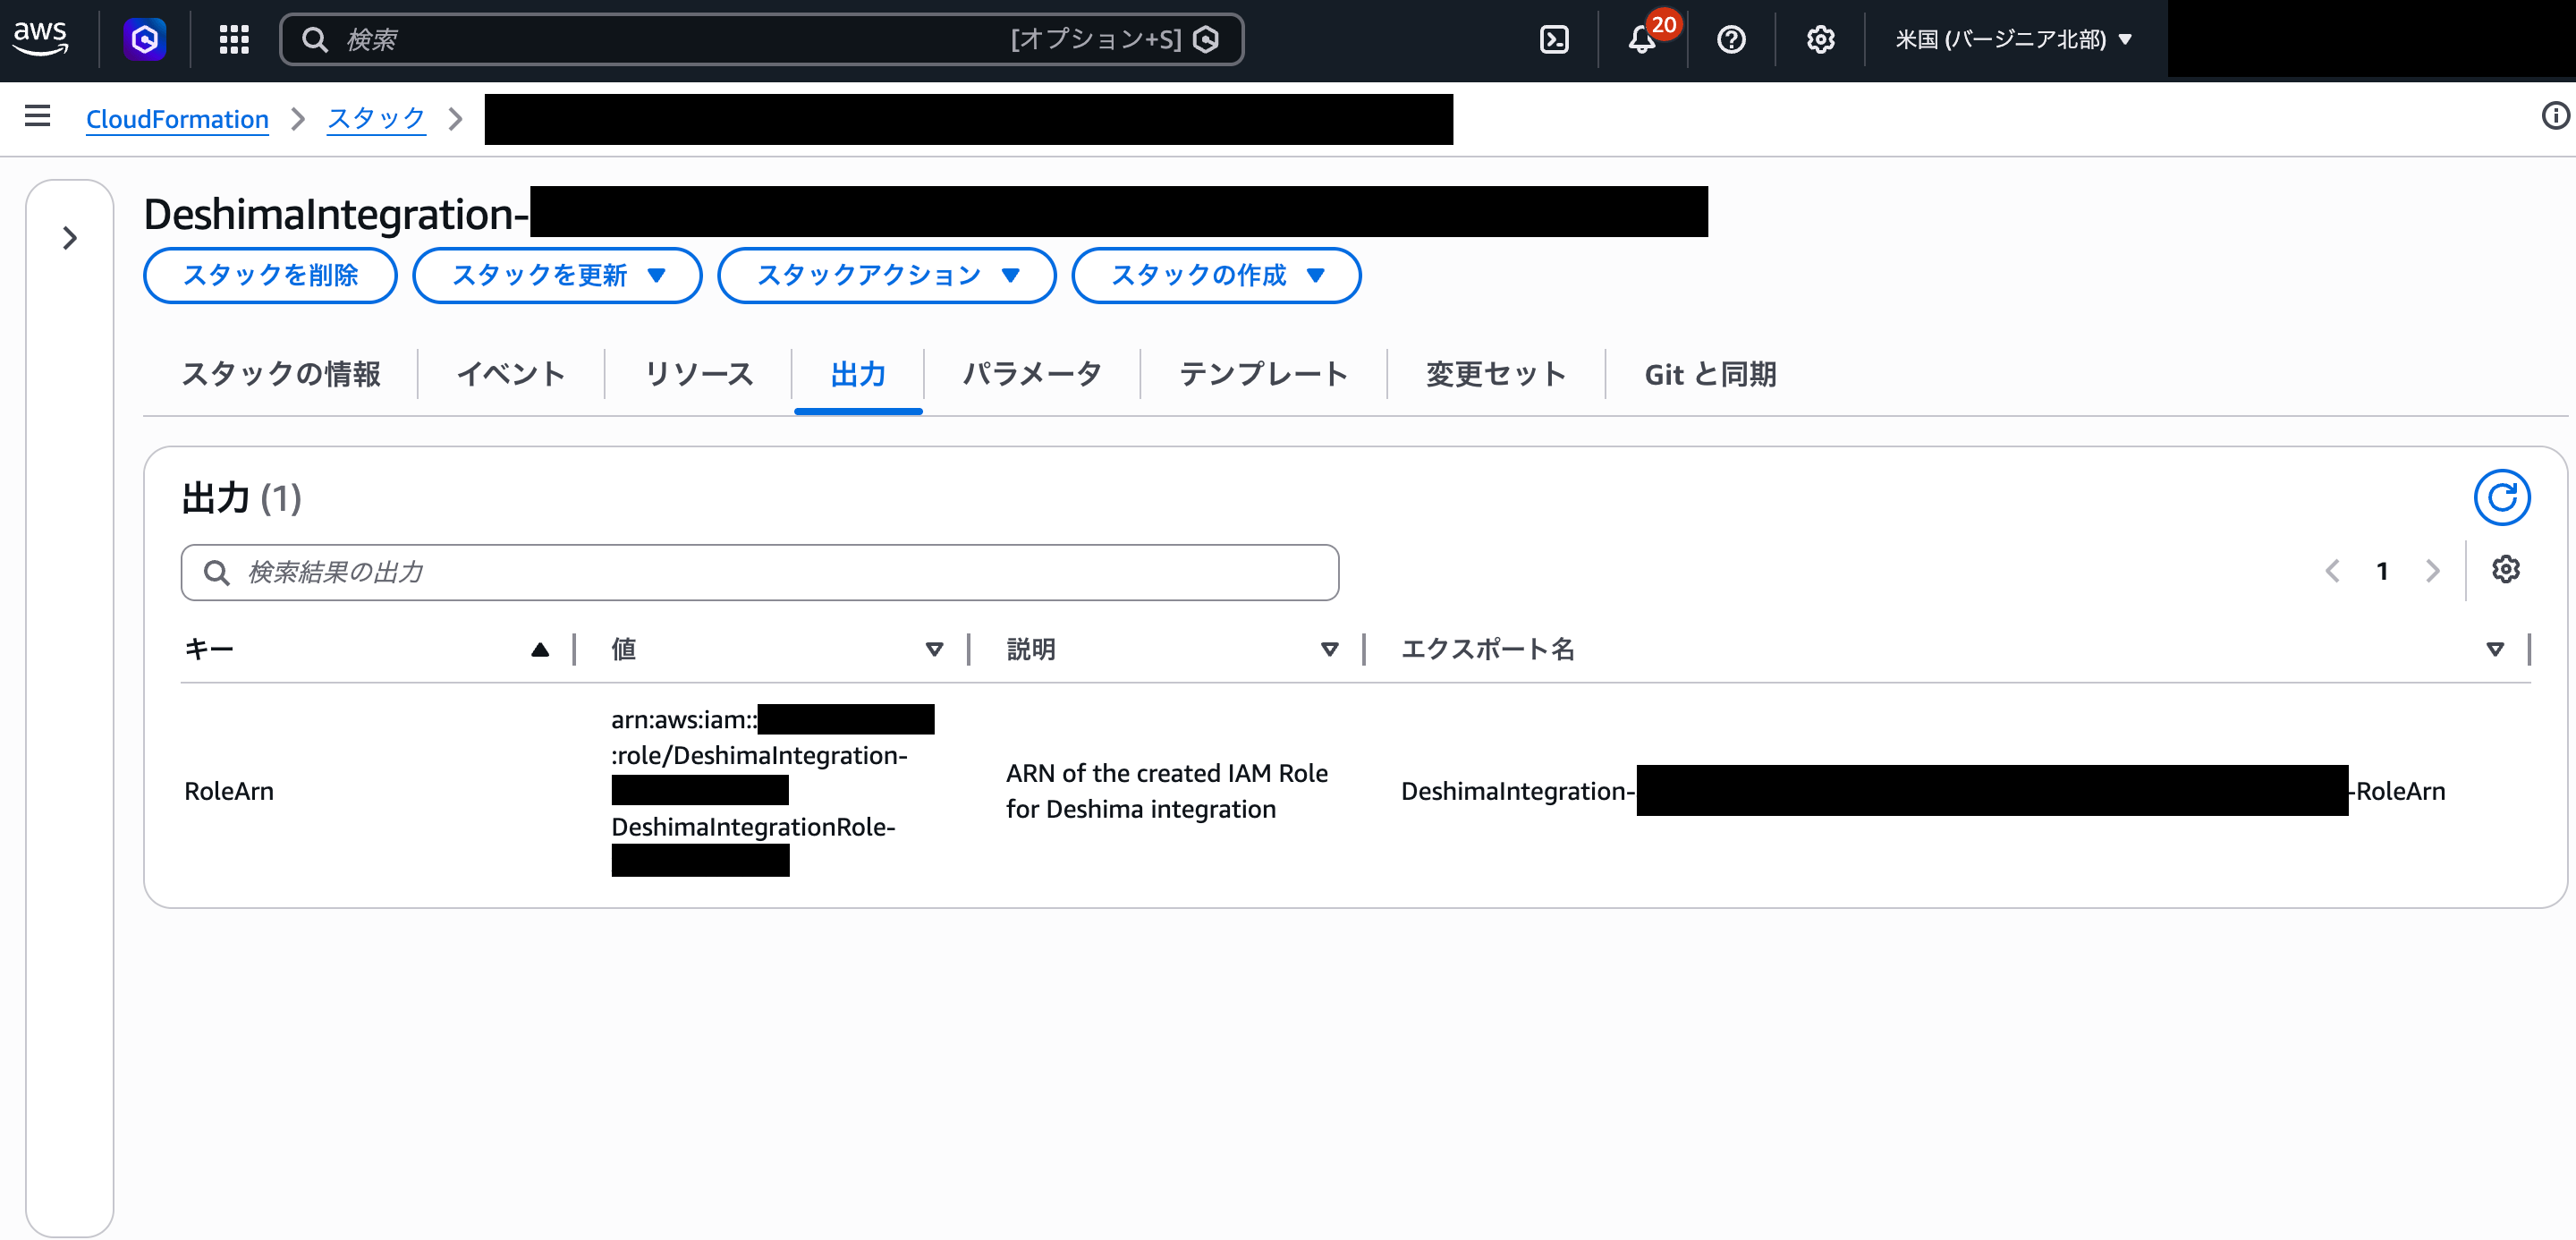Screen dimensions: 2576x1240
Task: Select the RoleArn key cell
Action: (229, 791)
